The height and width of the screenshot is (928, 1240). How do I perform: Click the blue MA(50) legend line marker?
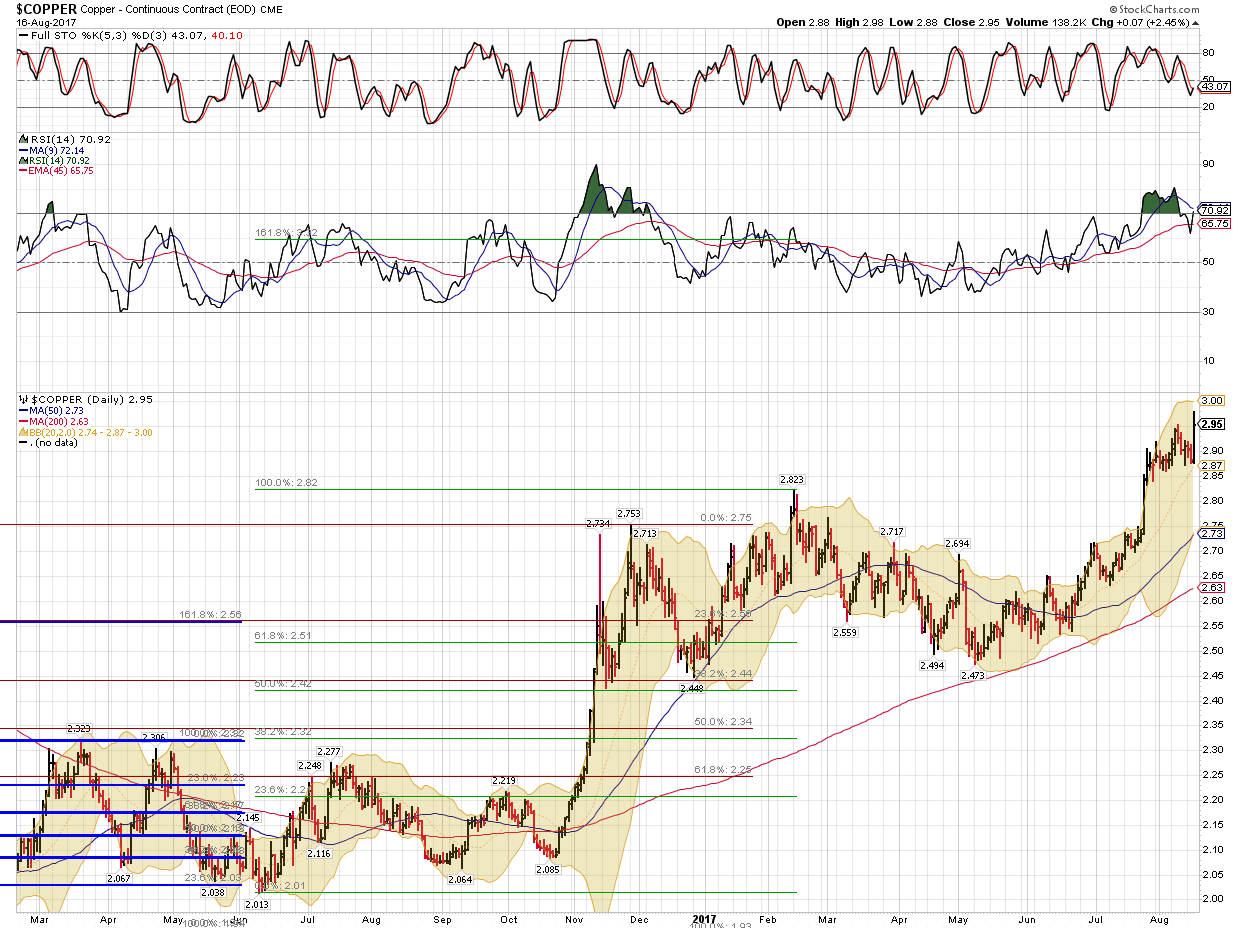[x=23, y=410]
